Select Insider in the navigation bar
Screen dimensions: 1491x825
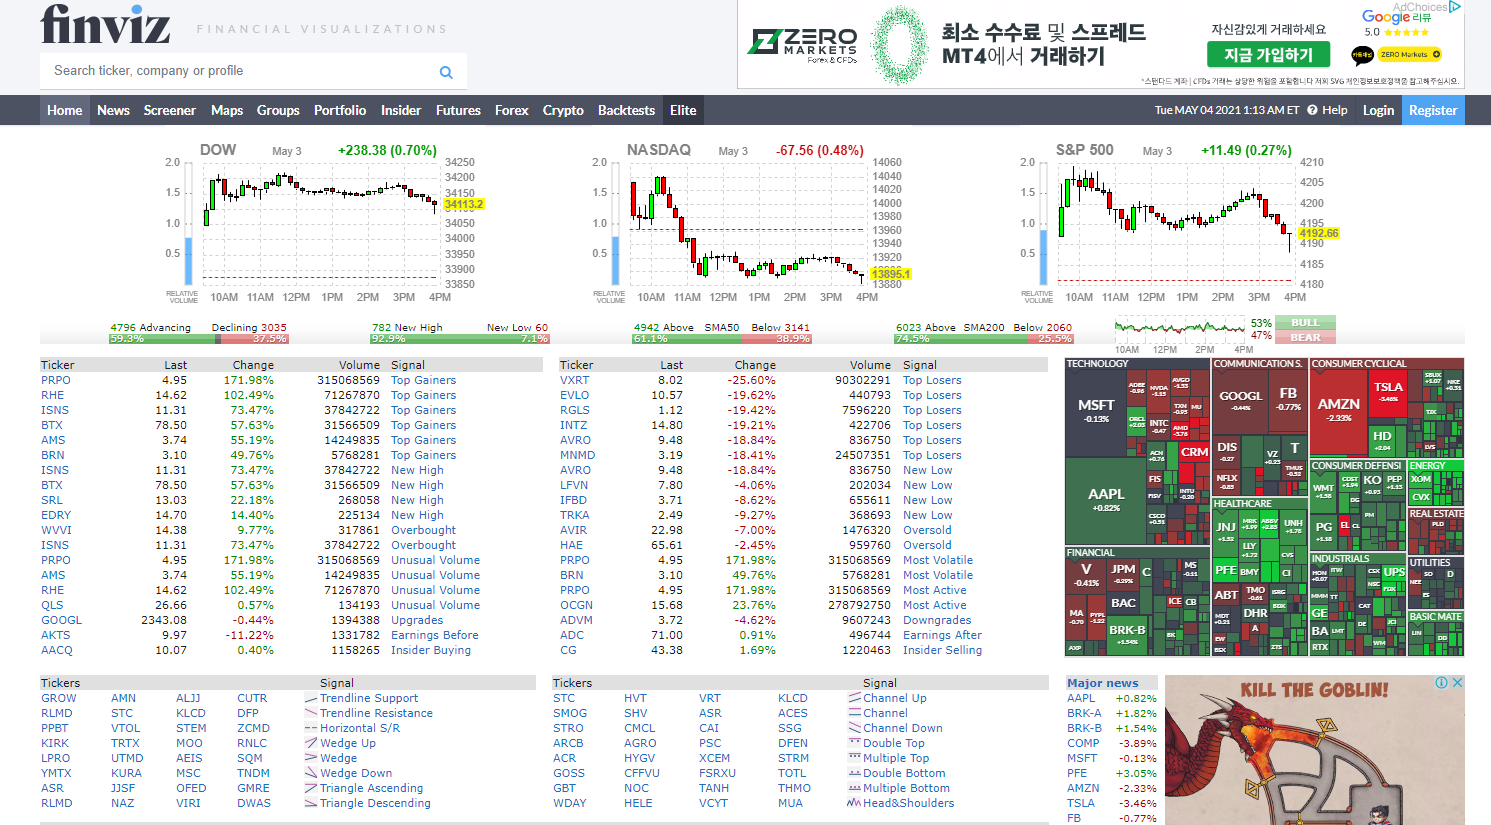click(x=401, y=110)
